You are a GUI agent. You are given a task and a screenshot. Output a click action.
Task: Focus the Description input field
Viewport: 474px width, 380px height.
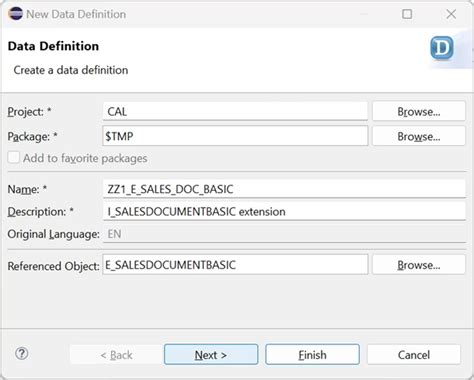[x=284, y=211]
